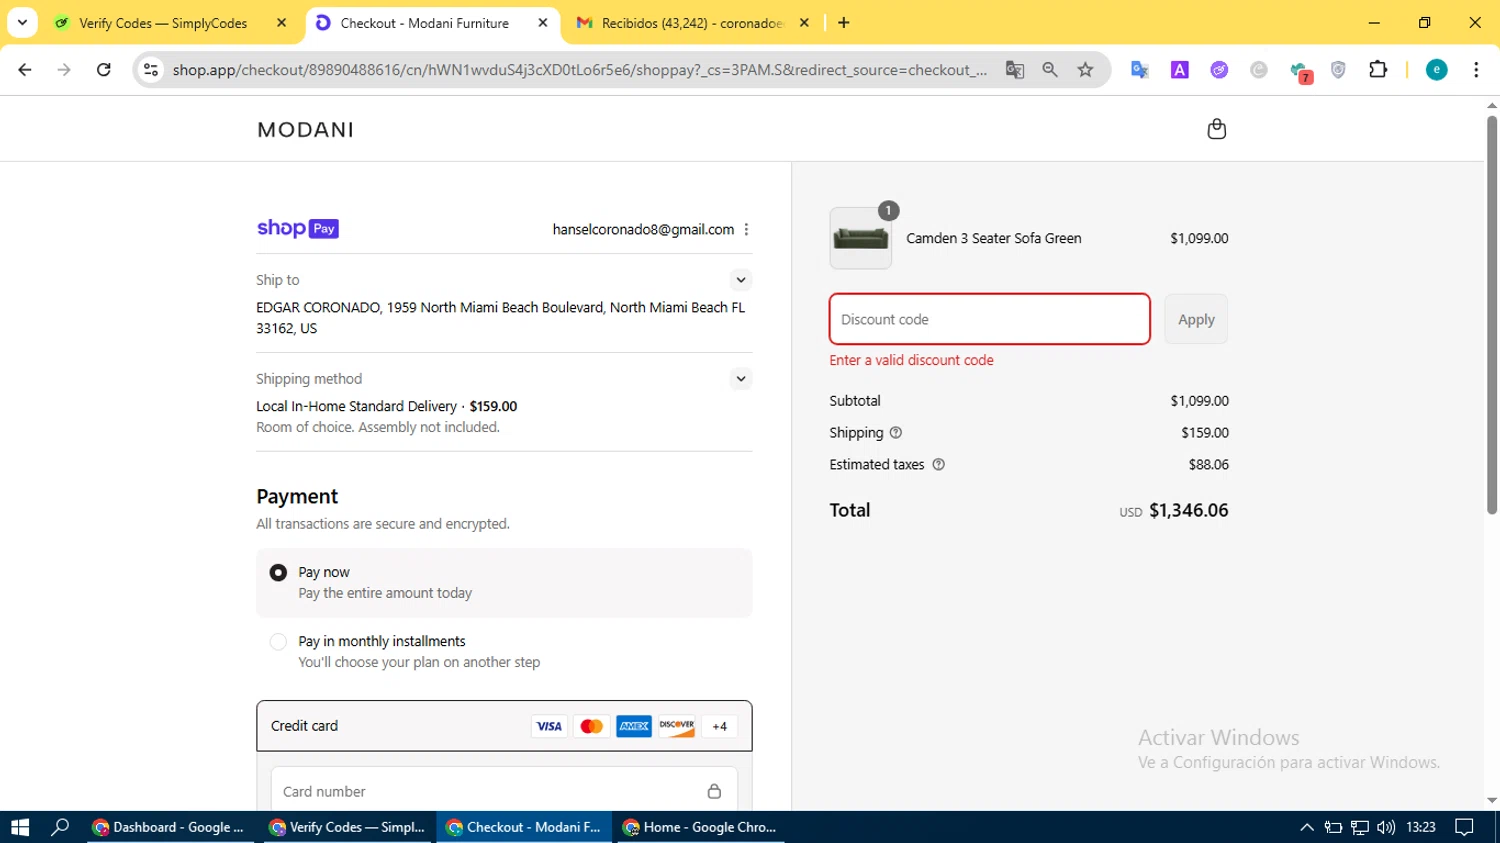Open the Chrome profile avatar
The height and width of the screenshot is (843, 1500).
(1436, 70)
